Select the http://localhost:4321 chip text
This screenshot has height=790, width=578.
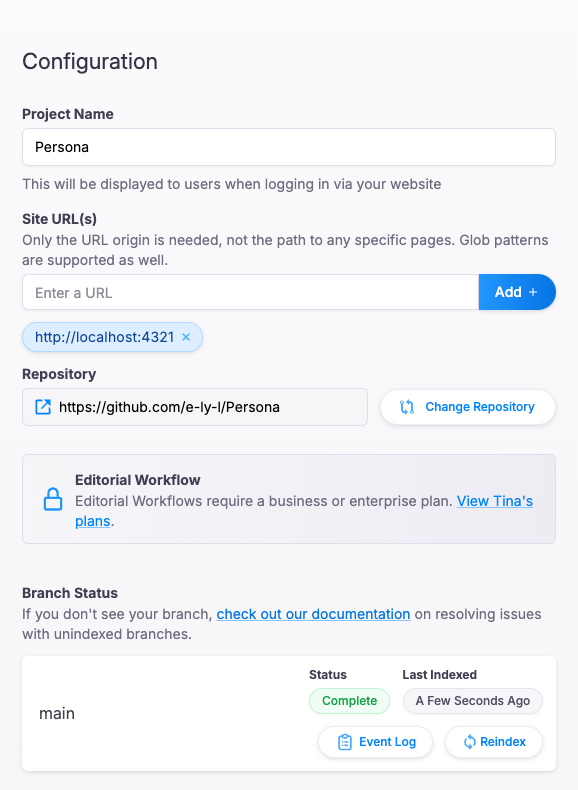click(104, 337)
